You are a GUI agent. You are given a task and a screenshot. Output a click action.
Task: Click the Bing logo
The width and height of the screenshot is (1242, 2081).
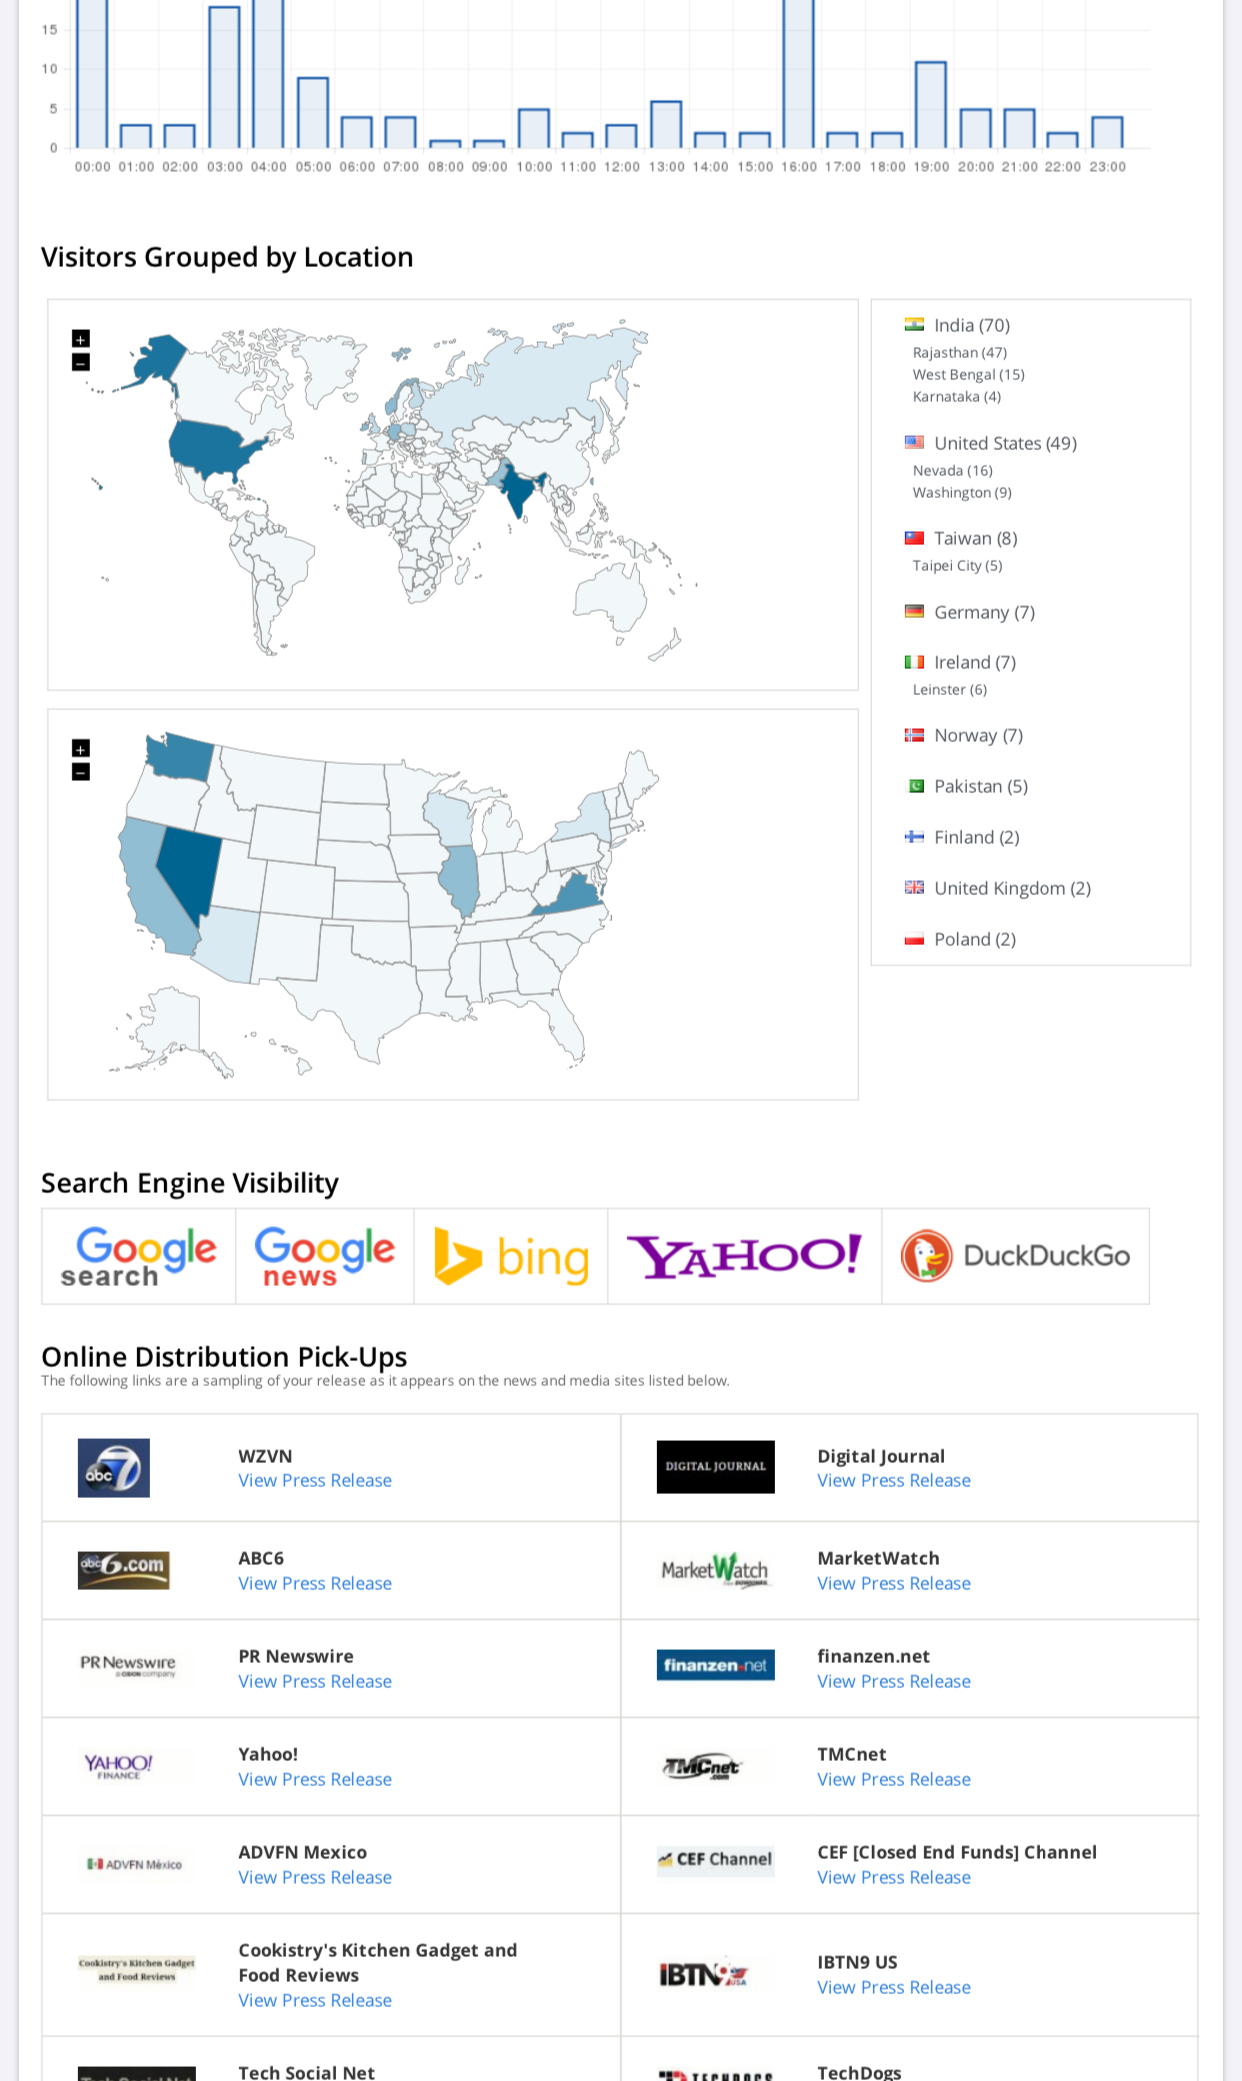pyautogui.click(x=511, y=1256)
